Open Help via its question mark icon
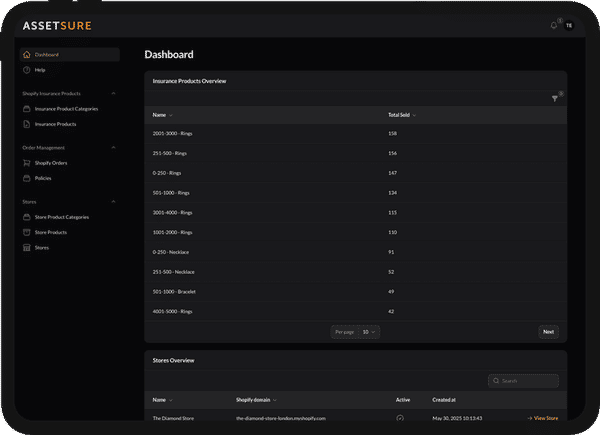 tap(26, 70)
